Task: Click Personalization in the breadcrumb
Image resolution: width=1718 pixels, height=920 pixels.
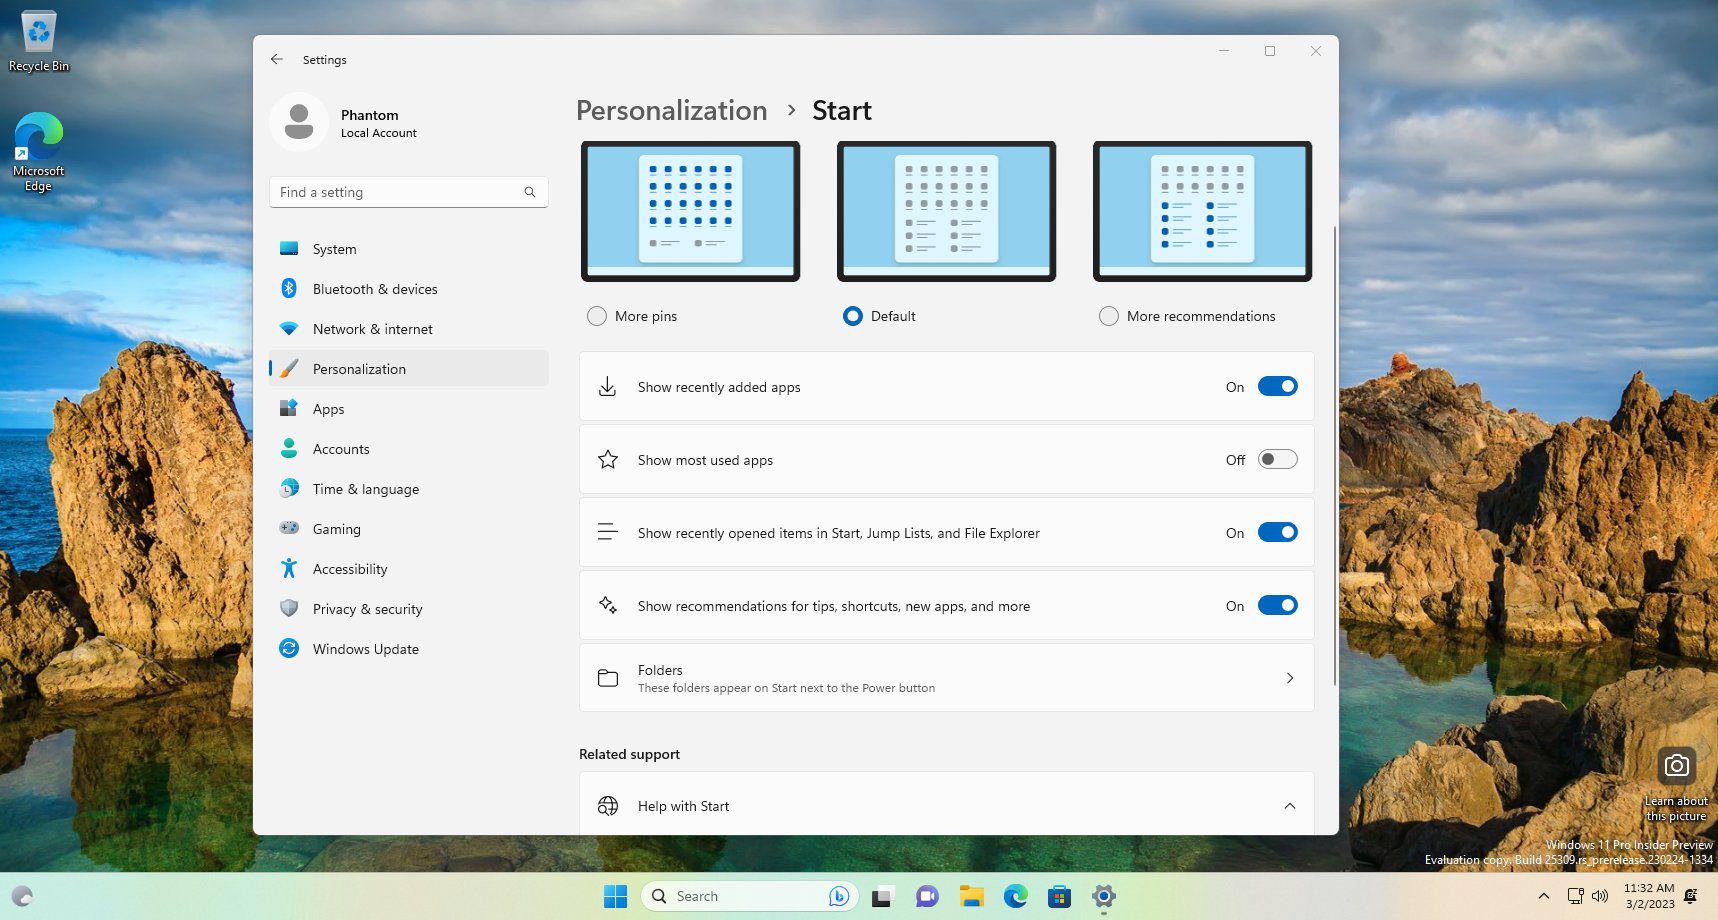Action: click(x=671, y=110)
